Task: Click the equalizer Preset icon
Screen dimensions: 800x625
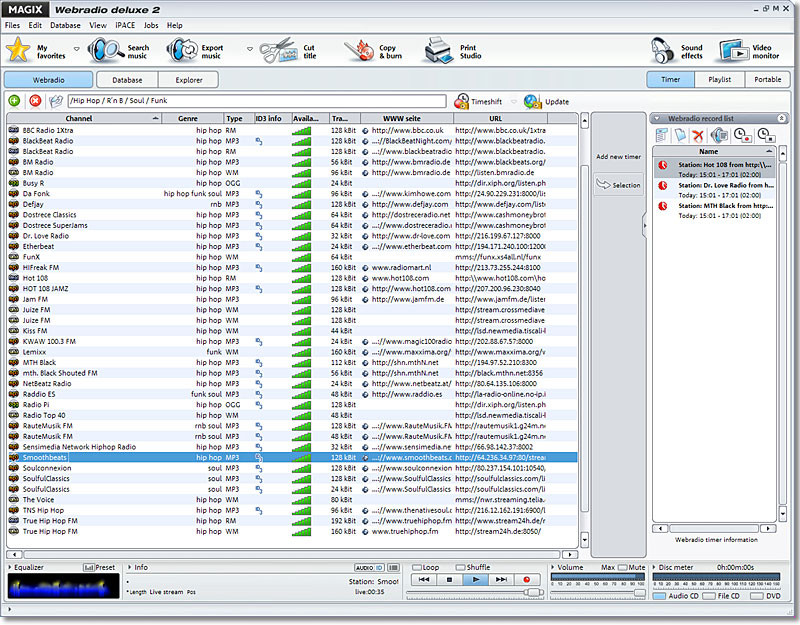Action: 89,567
